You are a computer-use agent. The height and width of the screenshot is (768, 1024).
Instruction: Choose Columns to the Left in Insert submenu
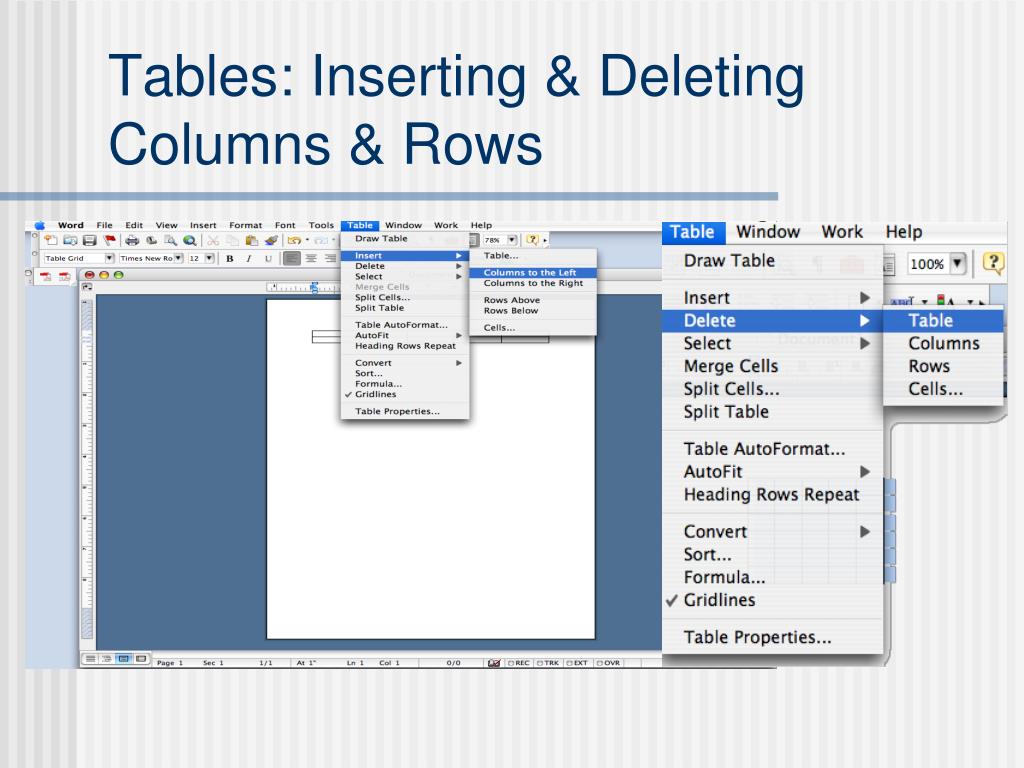[x=533, y=272]
